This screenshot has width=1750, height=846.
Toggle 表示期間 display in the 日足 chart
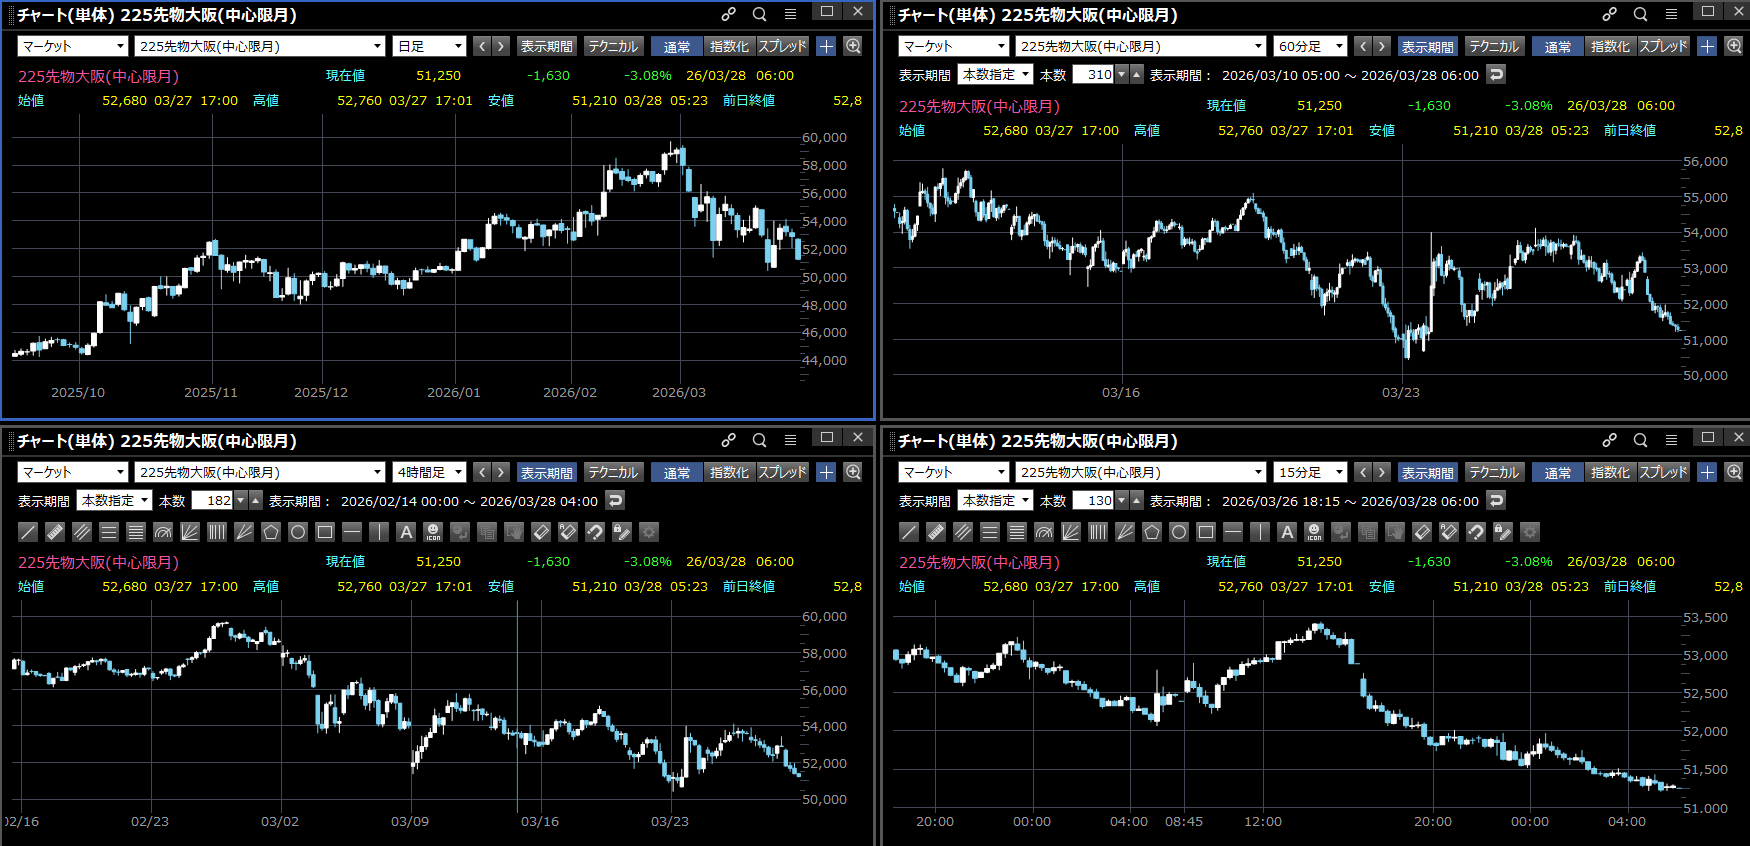point(546,46)
